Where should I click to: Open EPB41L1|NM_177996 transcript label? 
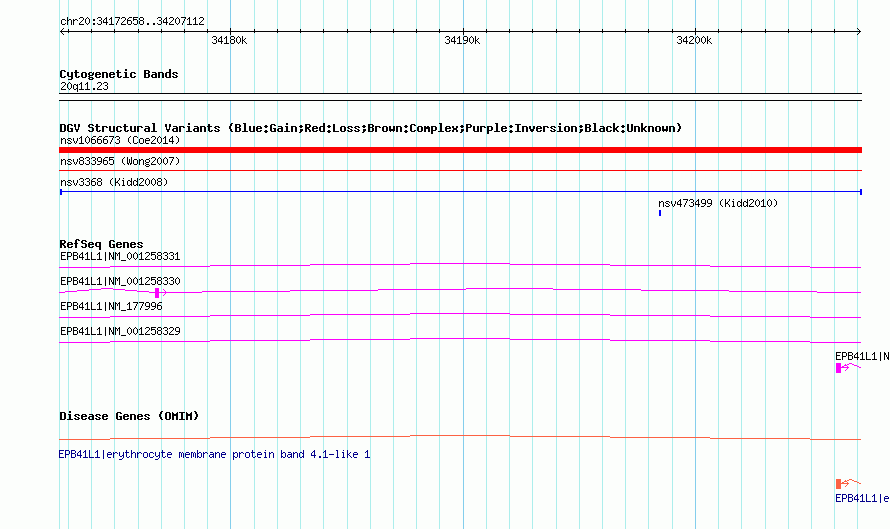[111, 307]
